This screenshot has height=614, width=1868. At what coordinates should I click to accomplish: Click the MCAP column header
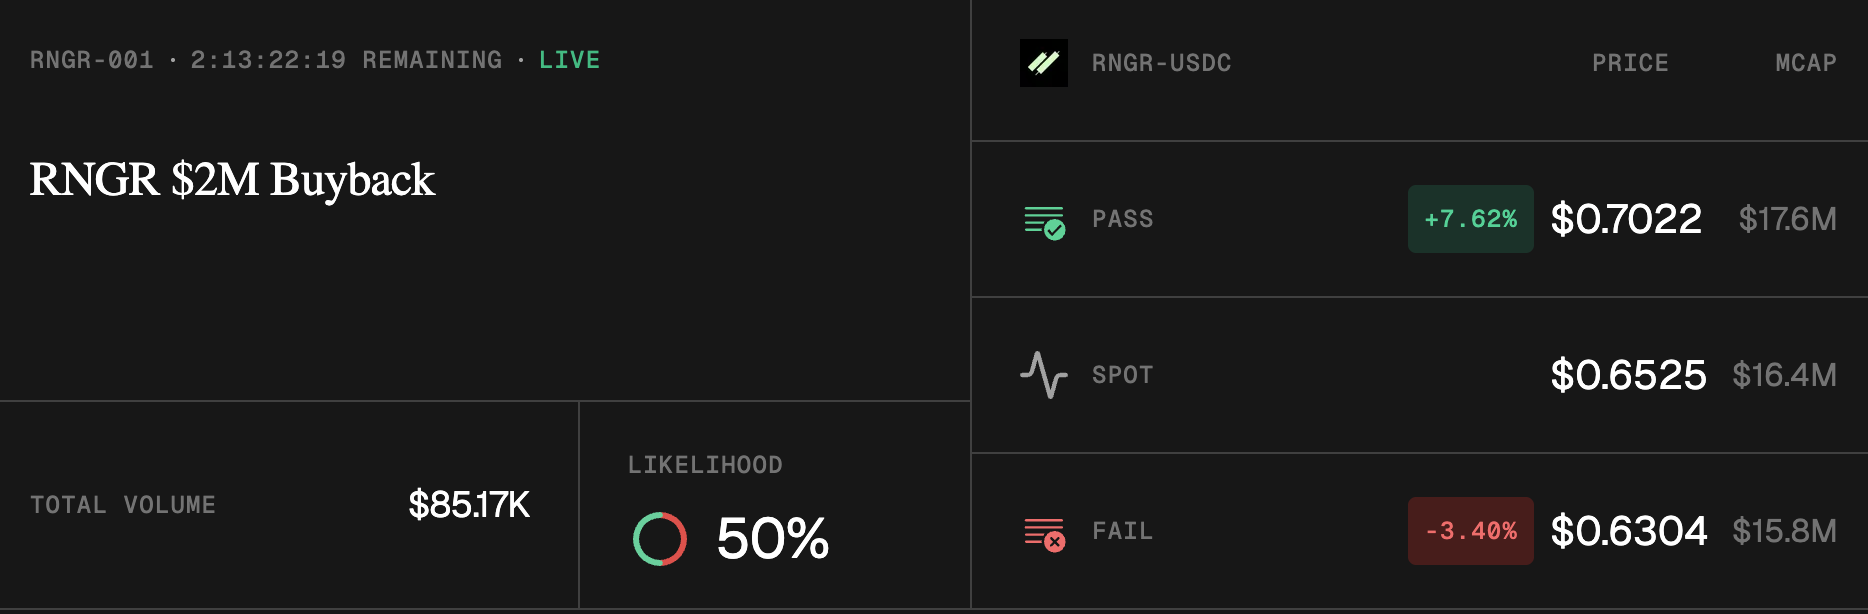tap(1805, 63)
